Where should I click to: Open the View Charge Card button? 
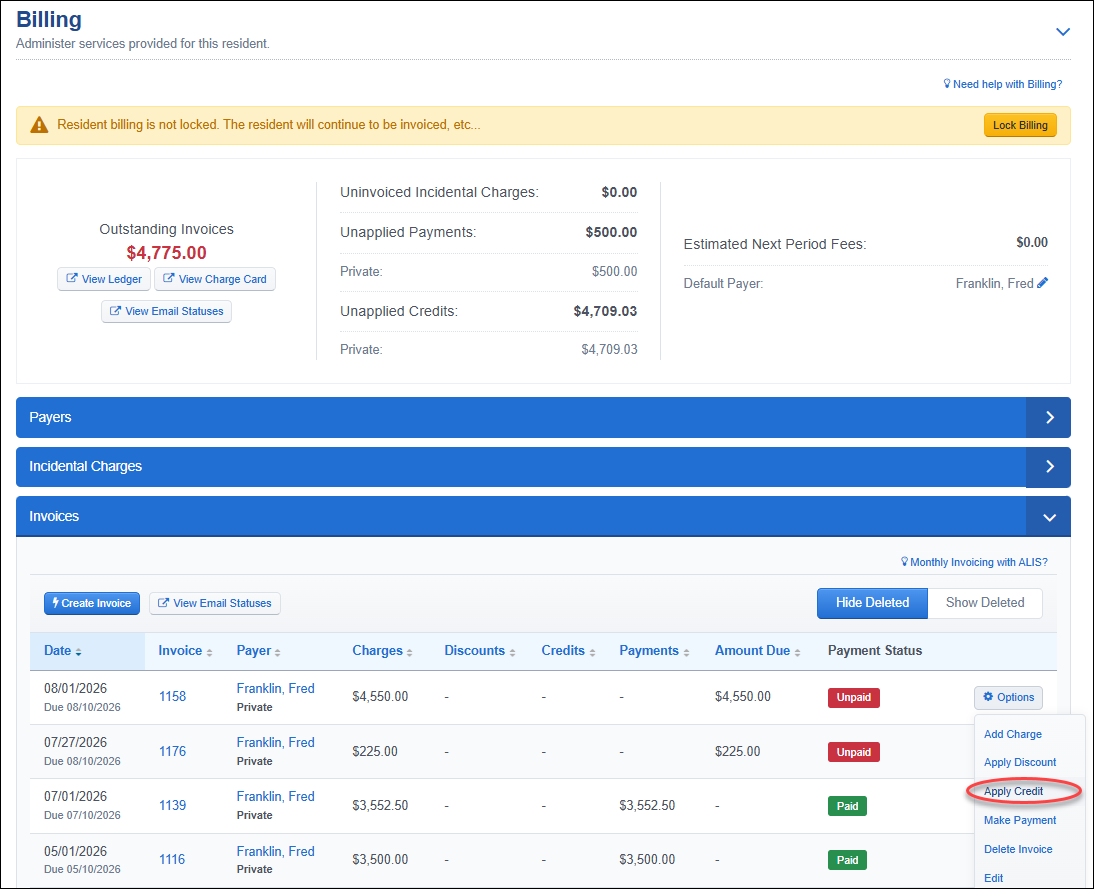[x=215, y=279]
